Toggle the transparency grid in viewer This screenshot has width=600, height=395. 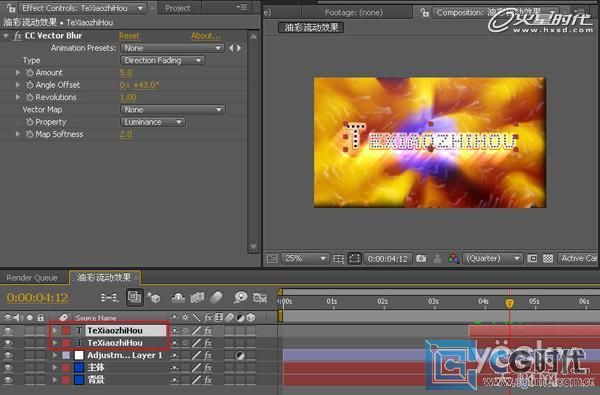pos(548,259)
